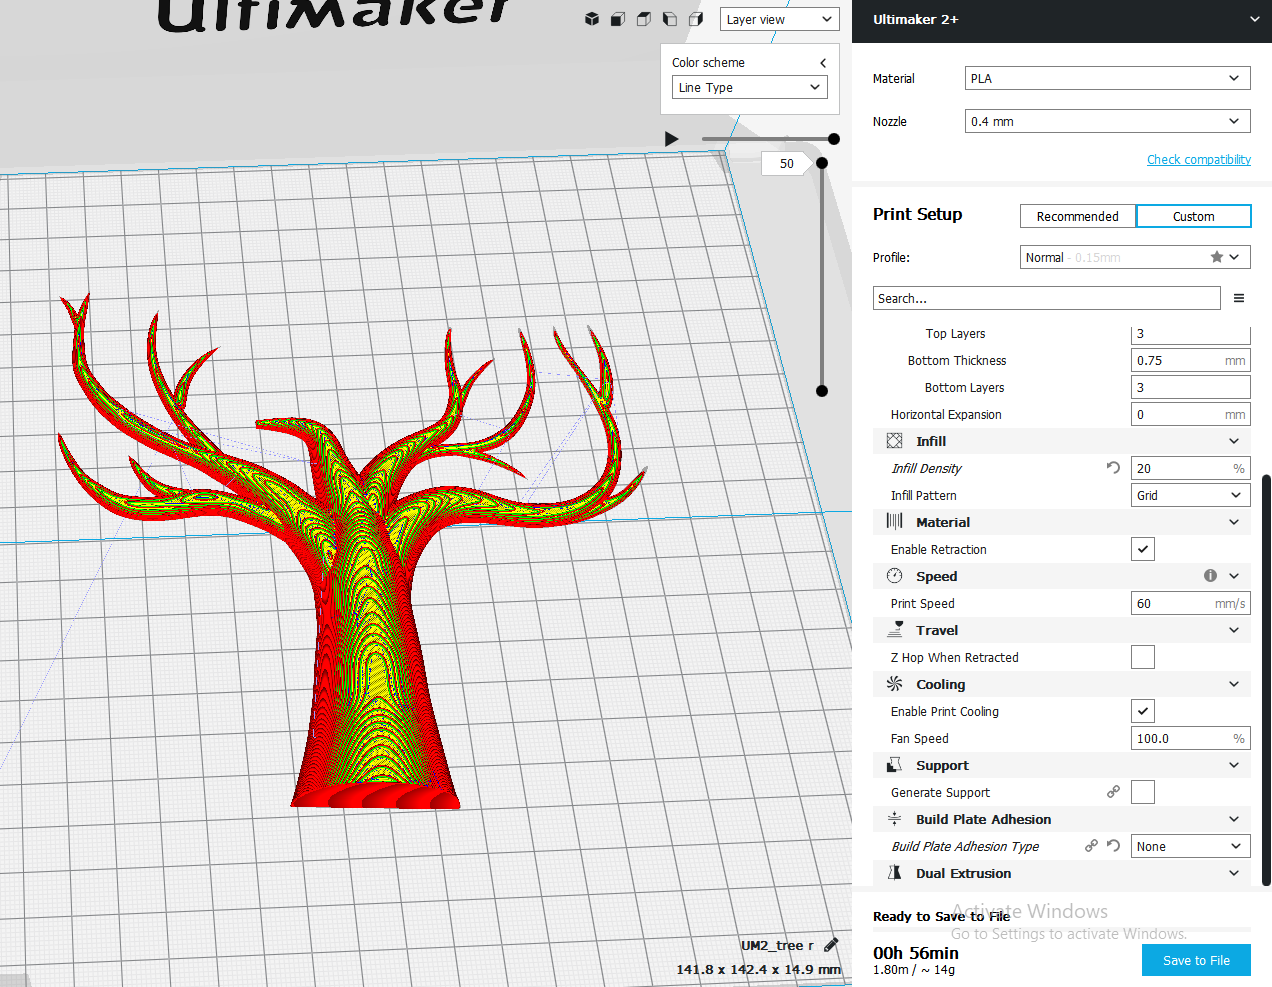Viewport: 1272px width, 987px height.
Task: Click the Material category barcode icon
Action: click(894, 521)
